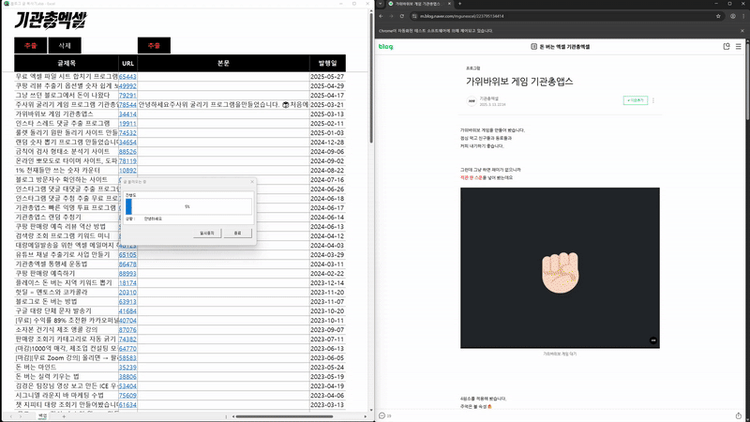This screenshot has width=750, height=422.
Task: Select the 글제목 column header cell
Action: pos(66,63)
